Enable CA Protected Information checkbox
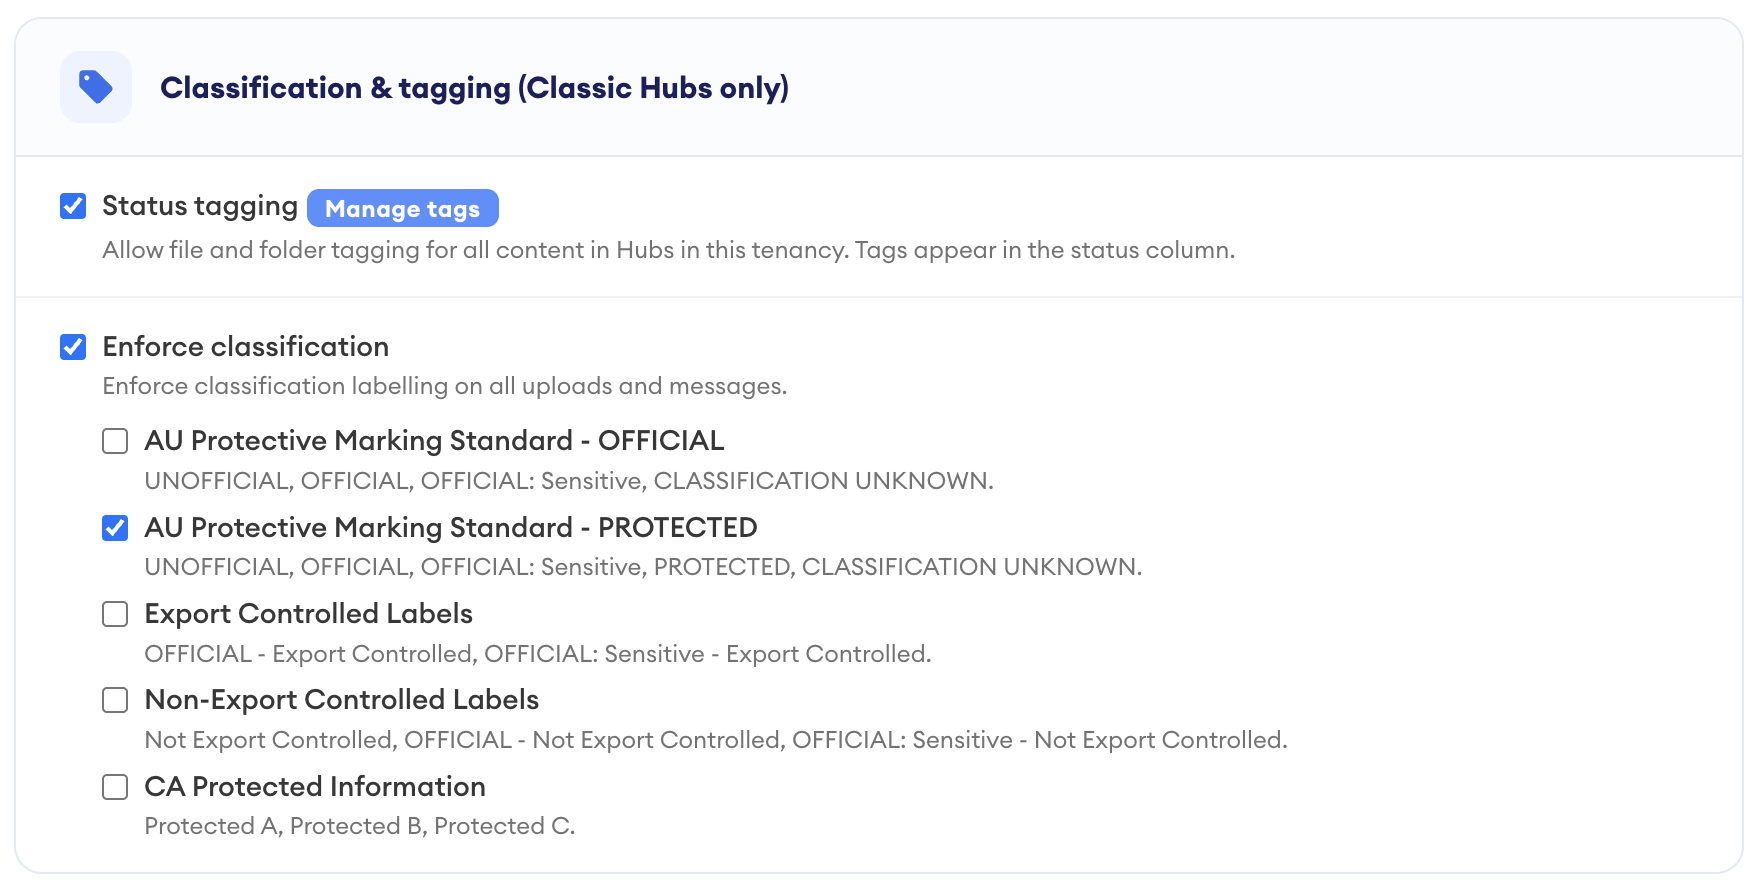Screen dimensions: 1756x884 pos(115,787)
